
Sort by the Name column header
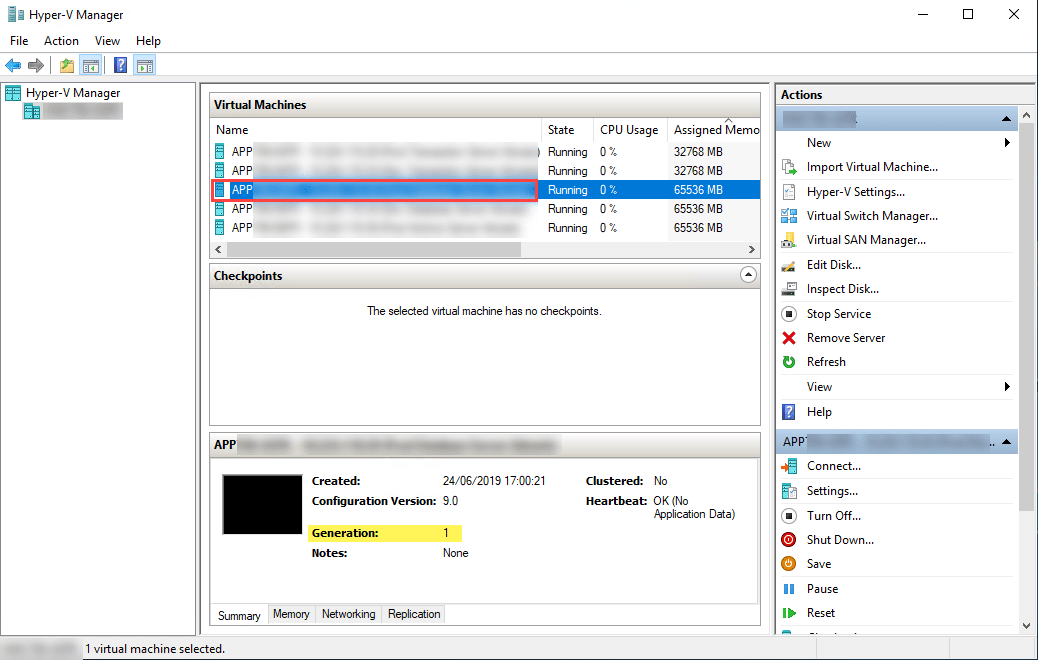pyautogui.click(x=375, y=130)
